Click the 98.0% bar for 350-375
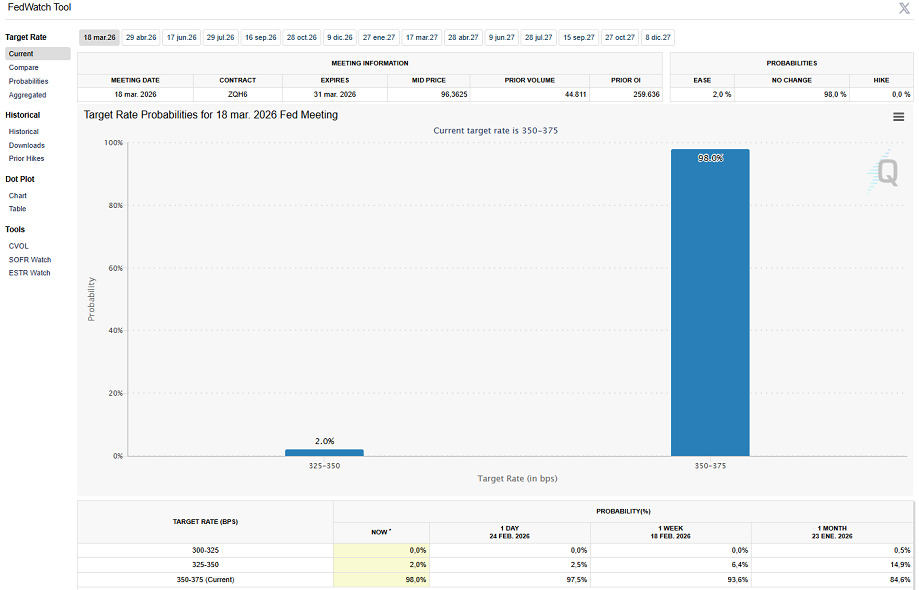Viewport: 919px width, 590px height. tap(709, 302)
